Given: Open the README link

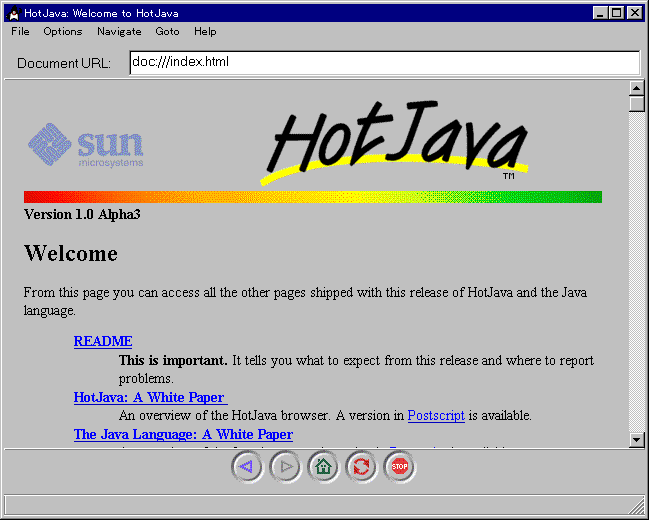Looking at the screenshot, I should [103, 341].
